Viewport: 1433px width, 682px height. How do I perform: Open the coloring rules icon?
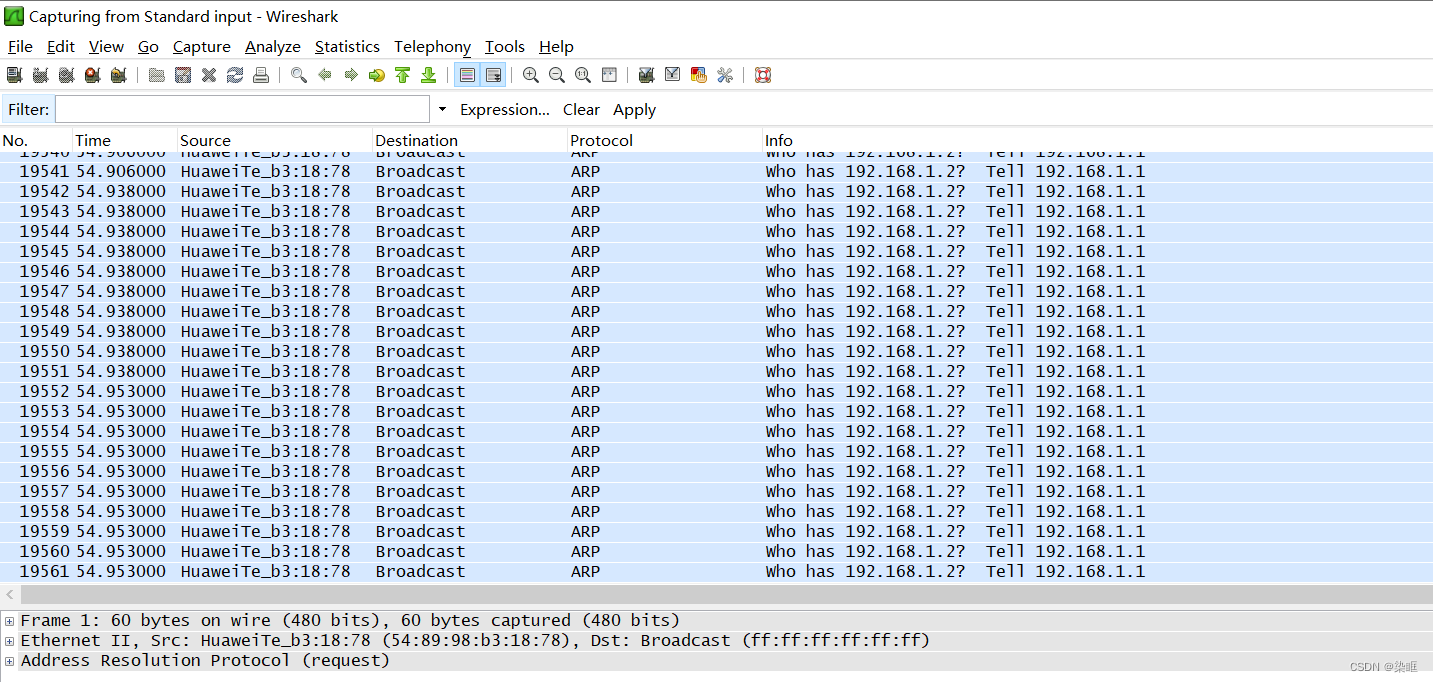coord(699,75)
